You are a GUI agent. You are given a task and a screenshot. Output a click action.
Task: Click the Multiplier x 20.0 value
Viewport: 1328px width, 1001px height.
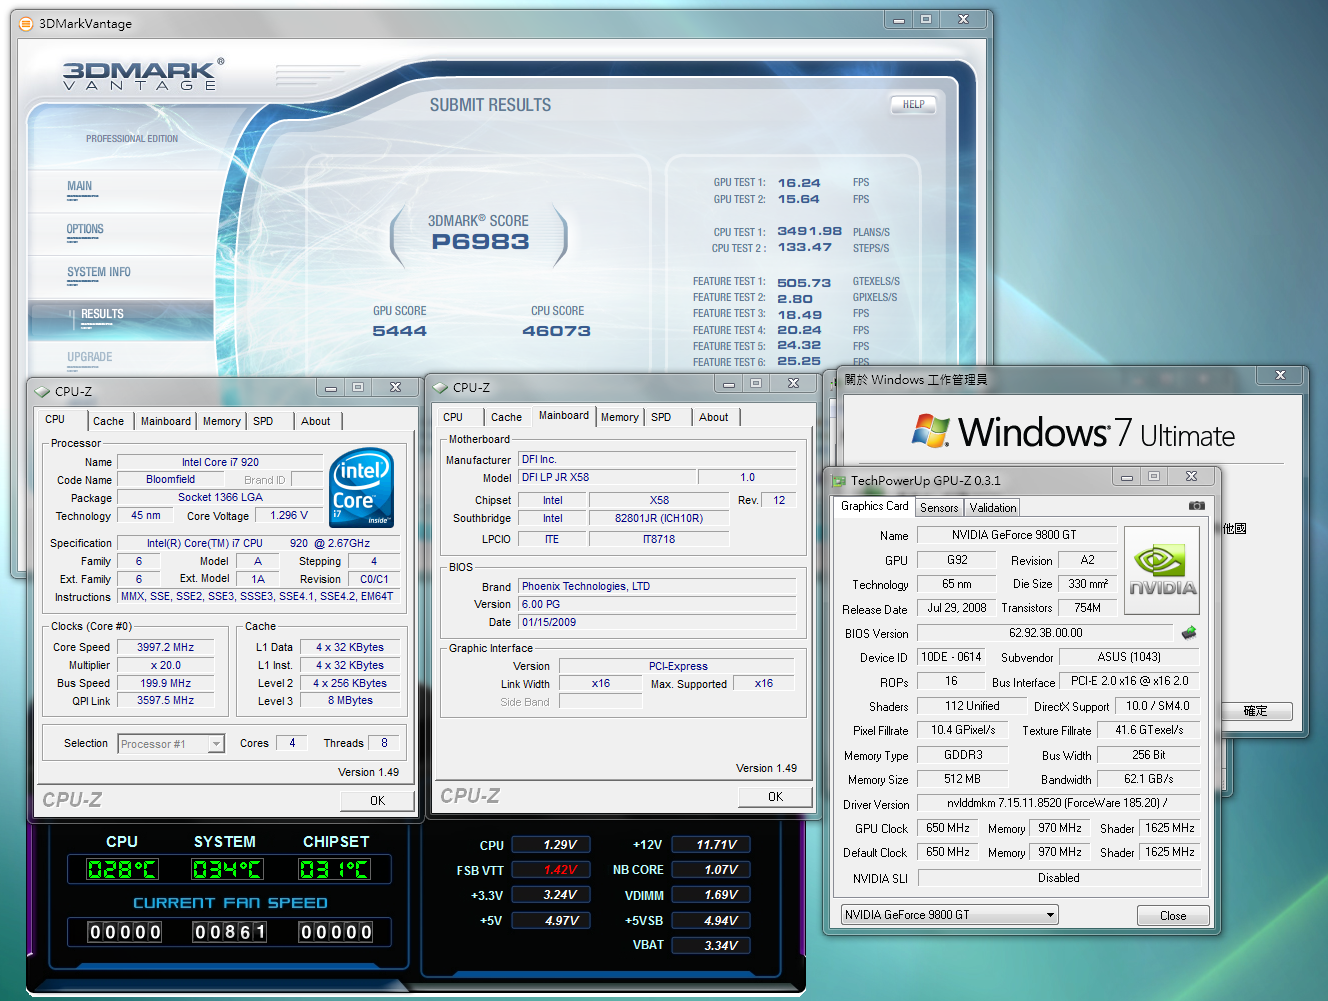pos(165,665)
